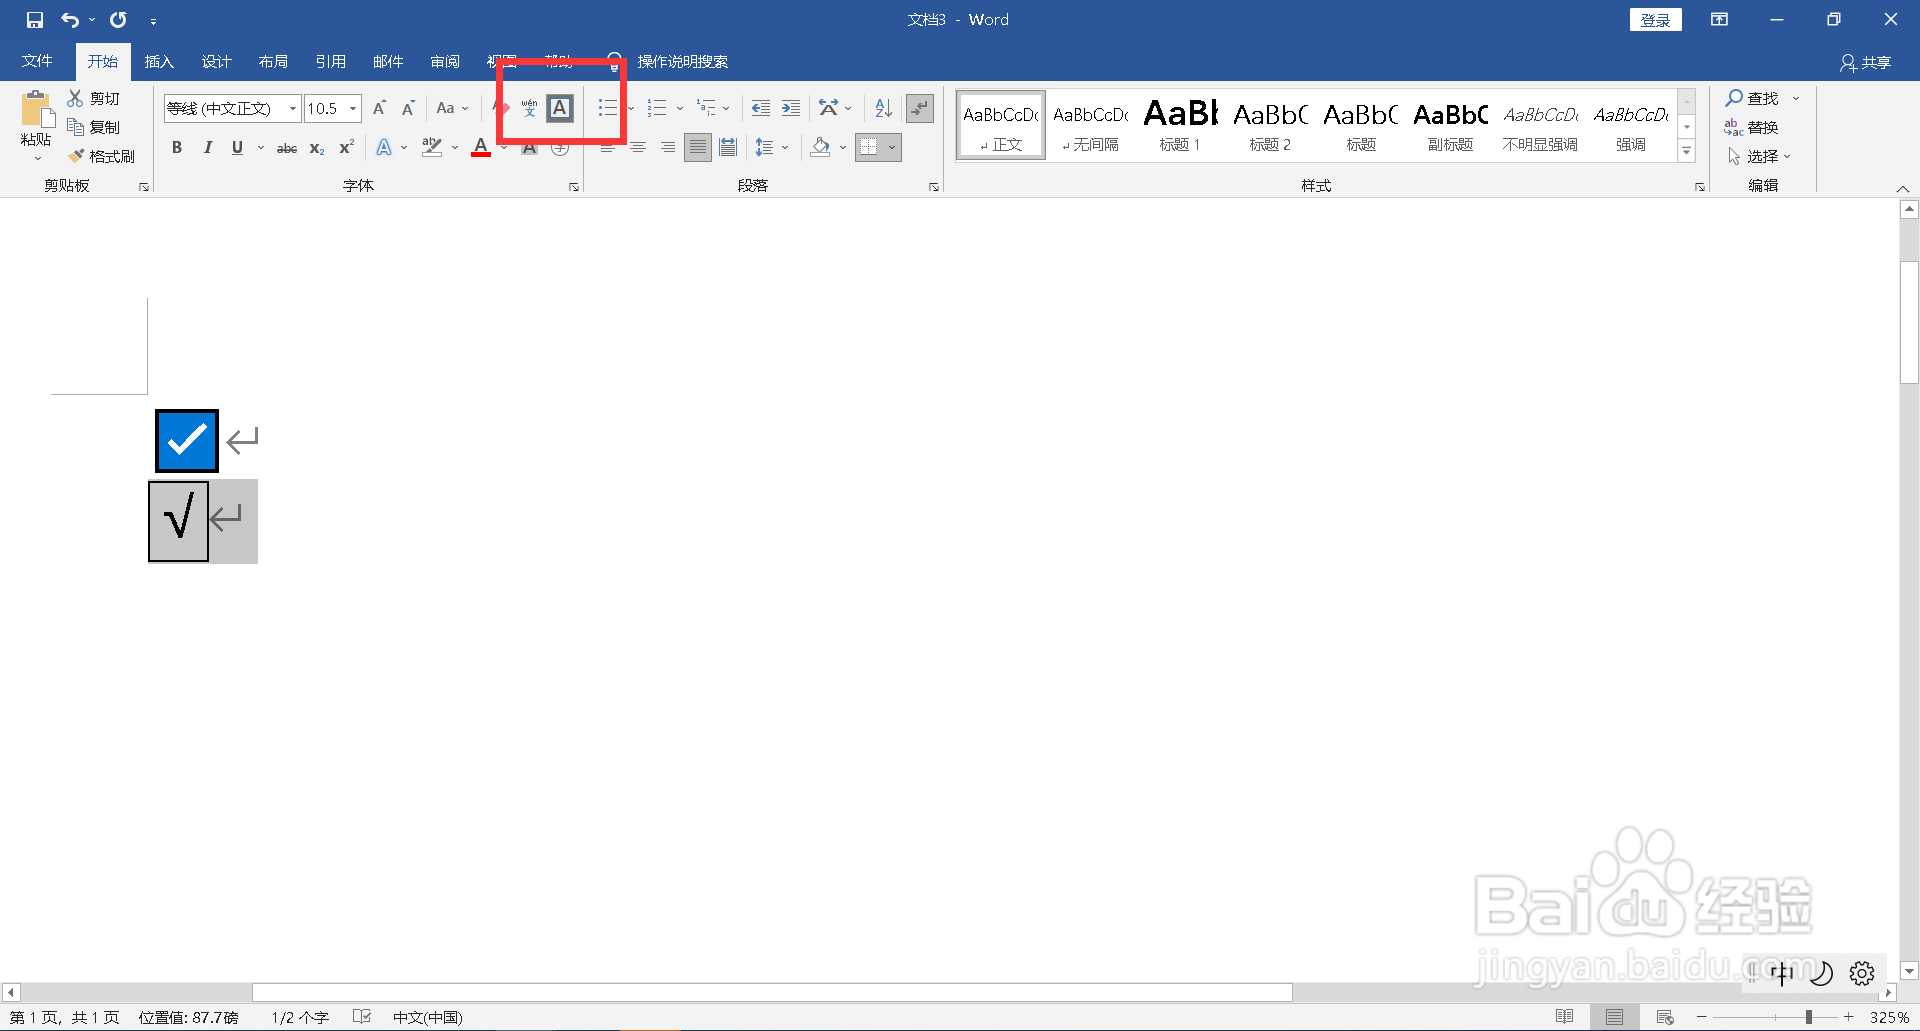Switch to Web Layout view in status bar

1665,1017
